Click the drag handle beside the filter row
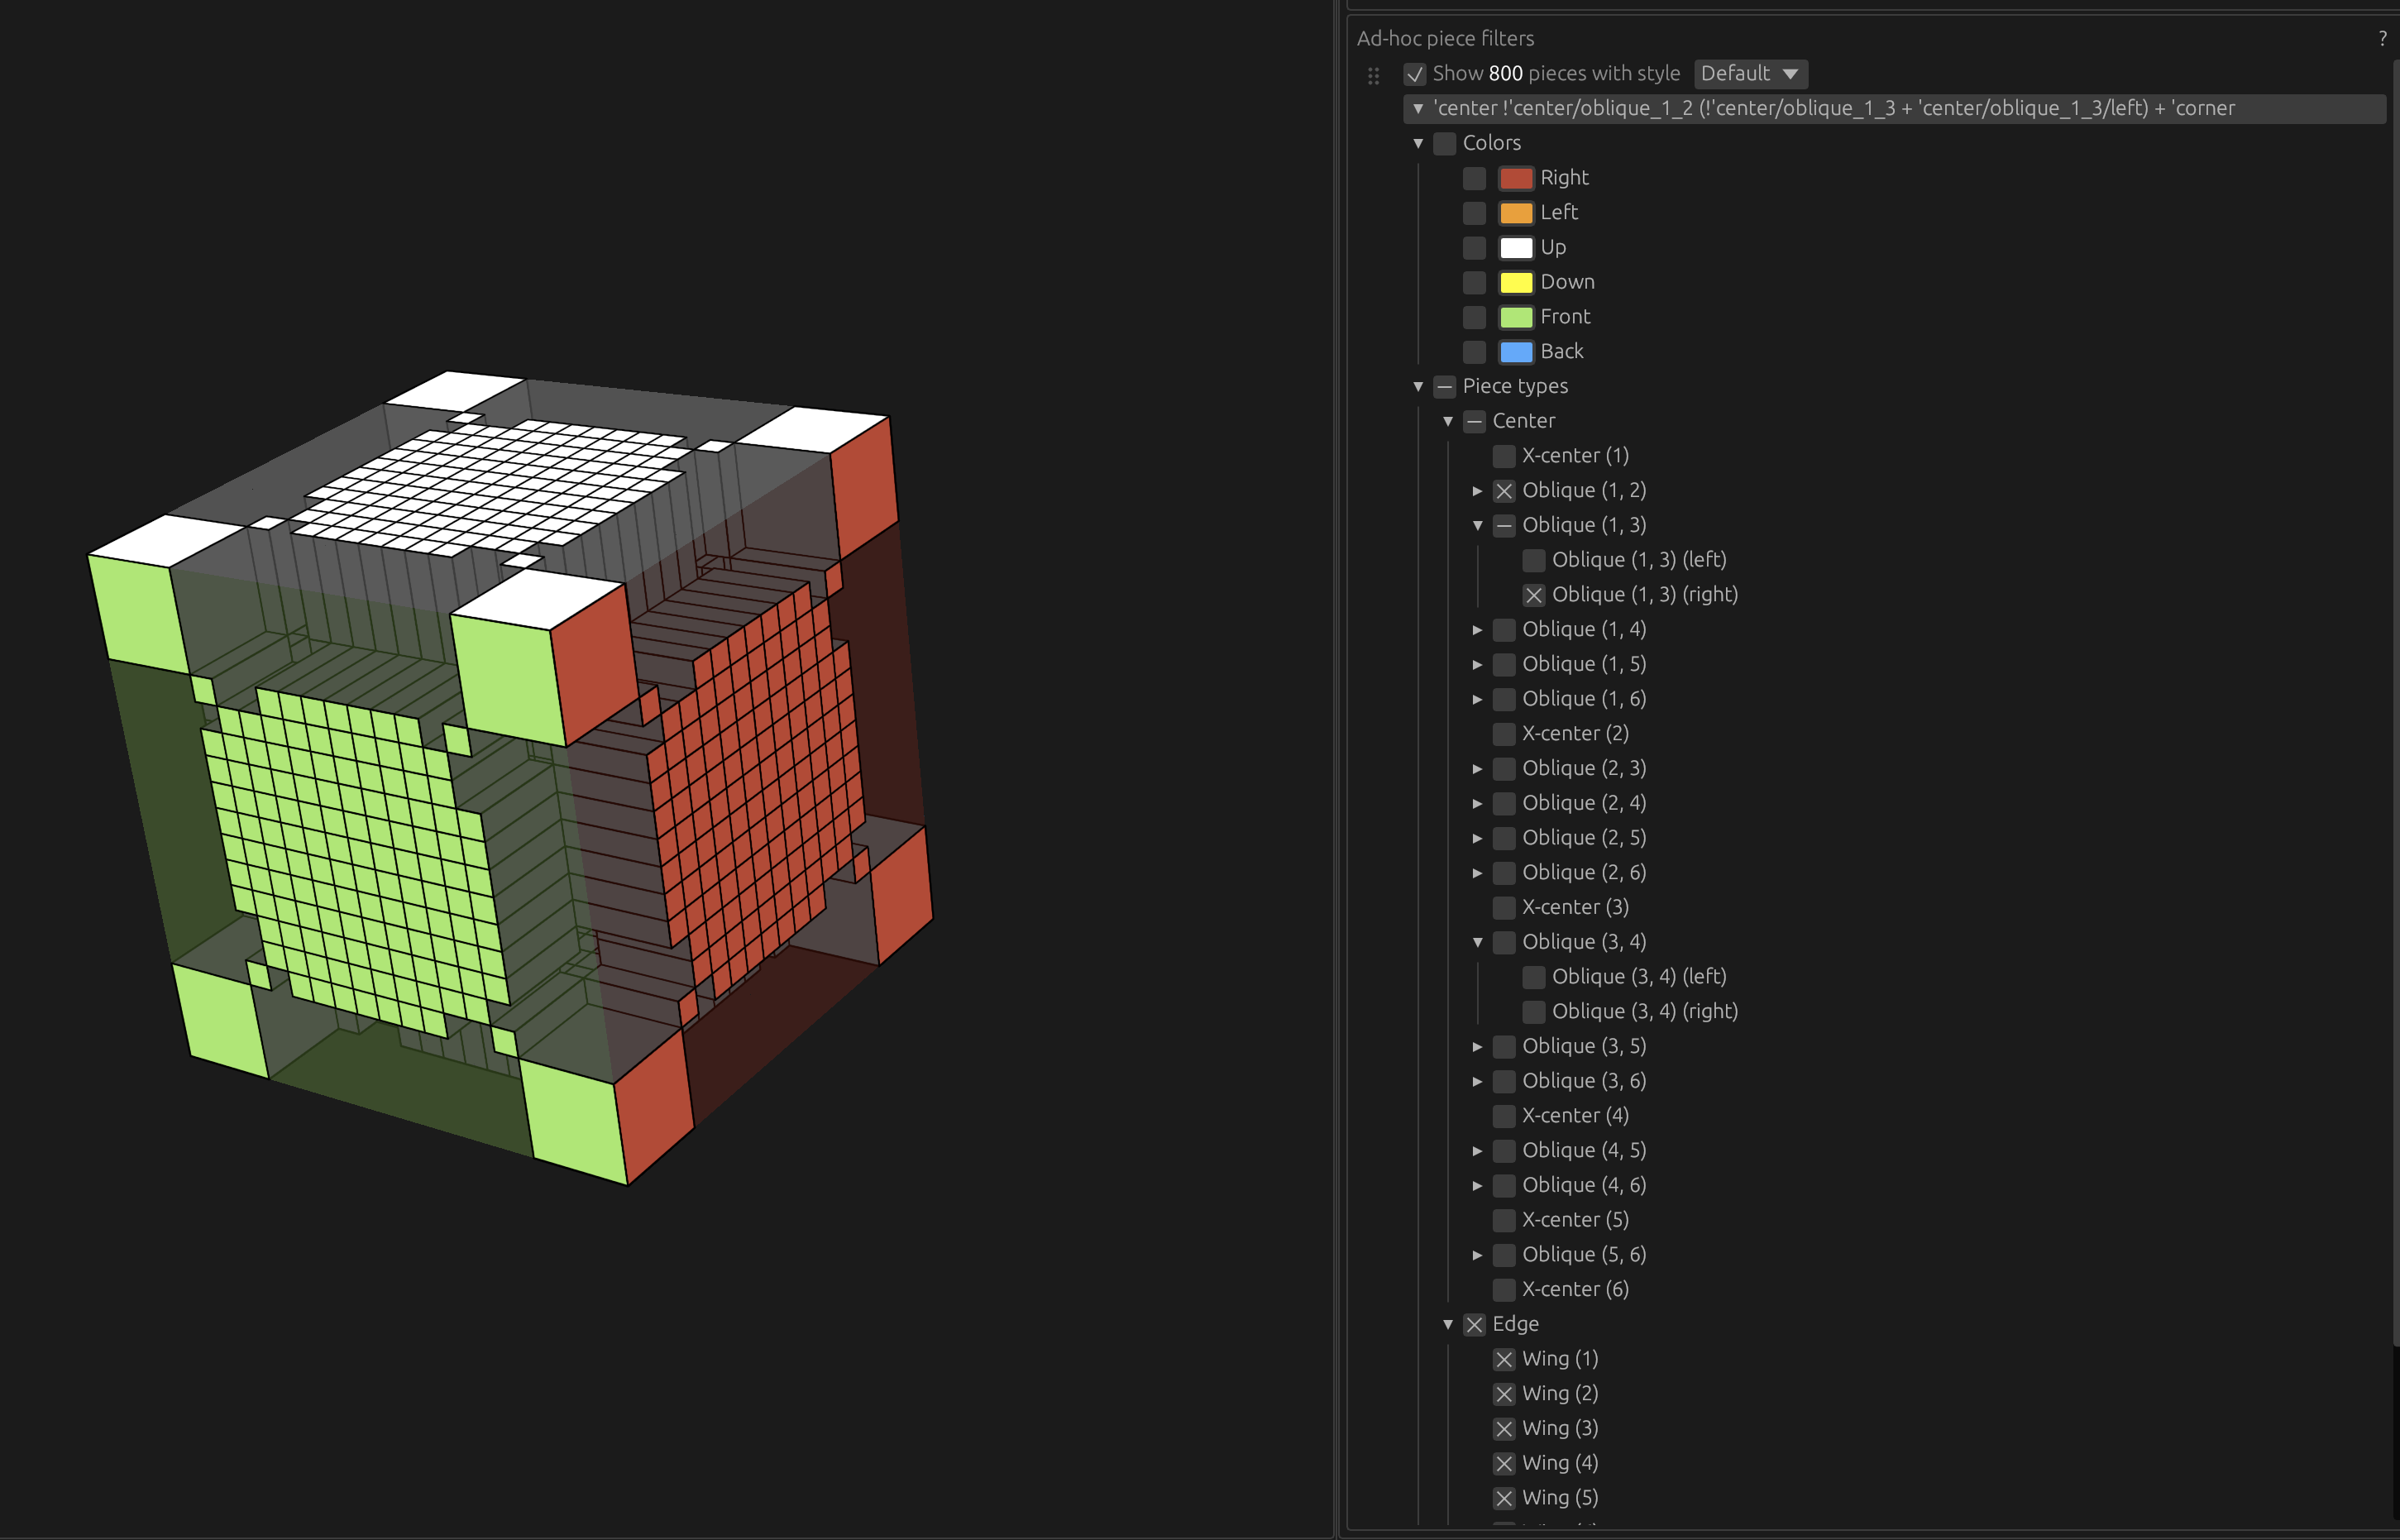The image size is (2400, 1540). (1373, 75)
